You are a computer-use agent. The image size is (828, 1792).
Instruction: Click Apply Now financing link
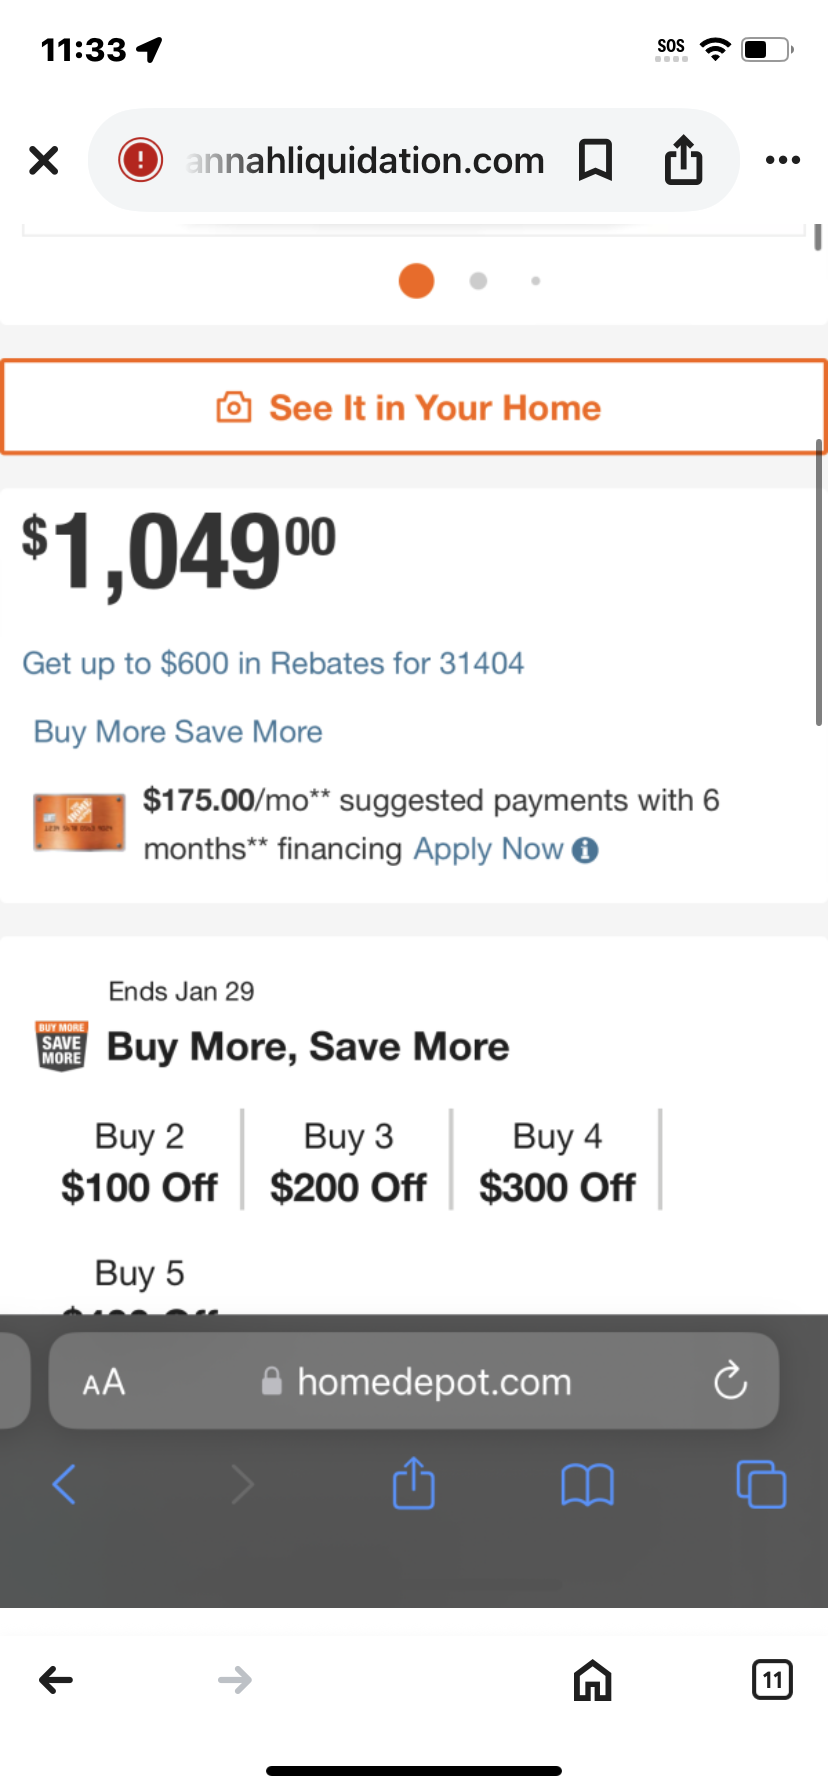point(489,849)
